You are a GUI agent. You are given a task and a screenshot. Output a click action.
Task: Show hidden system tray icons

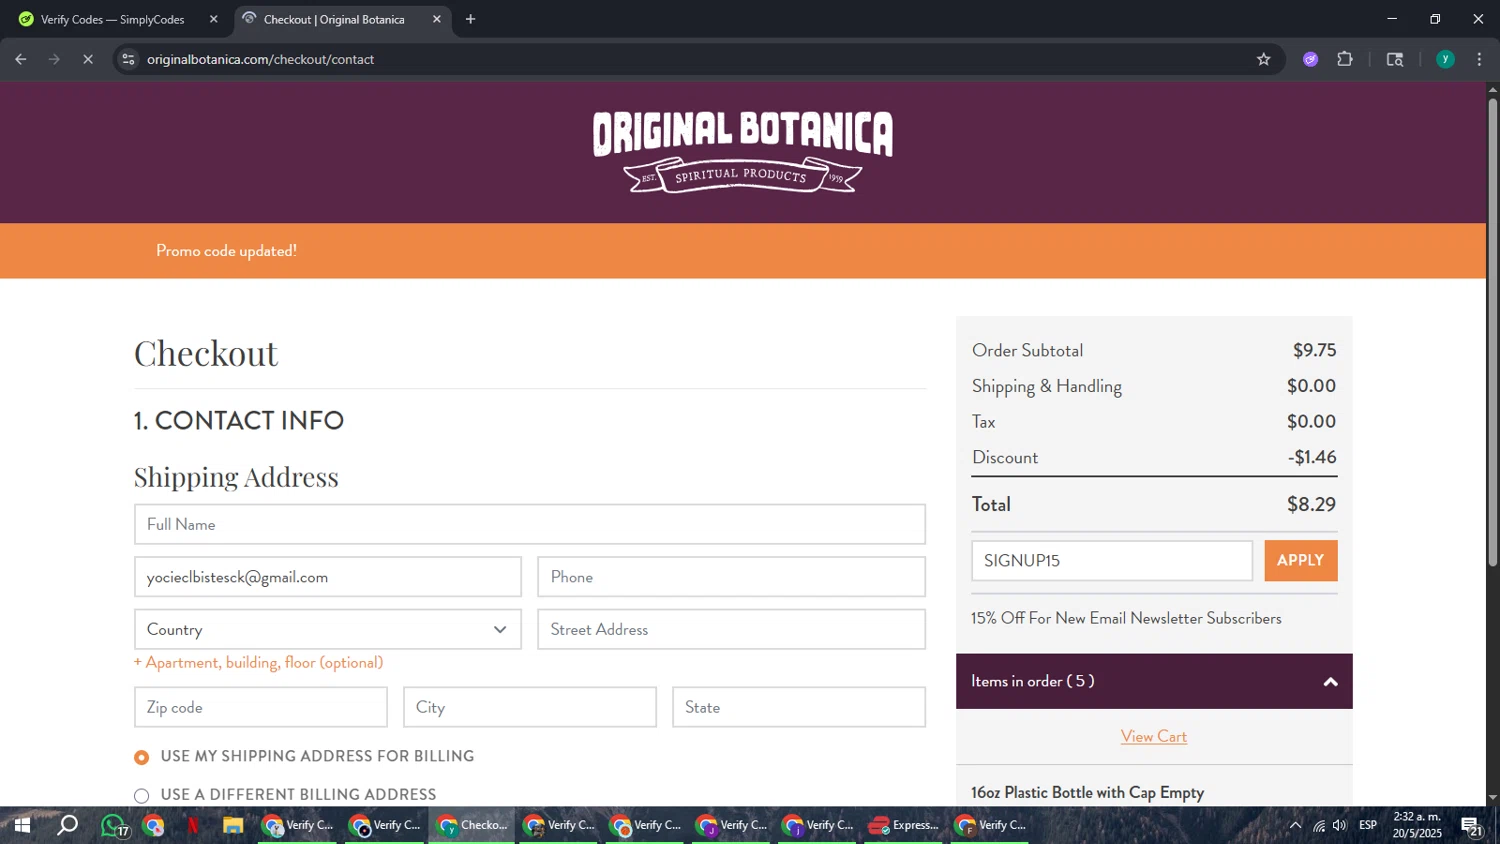(1295, 825)
